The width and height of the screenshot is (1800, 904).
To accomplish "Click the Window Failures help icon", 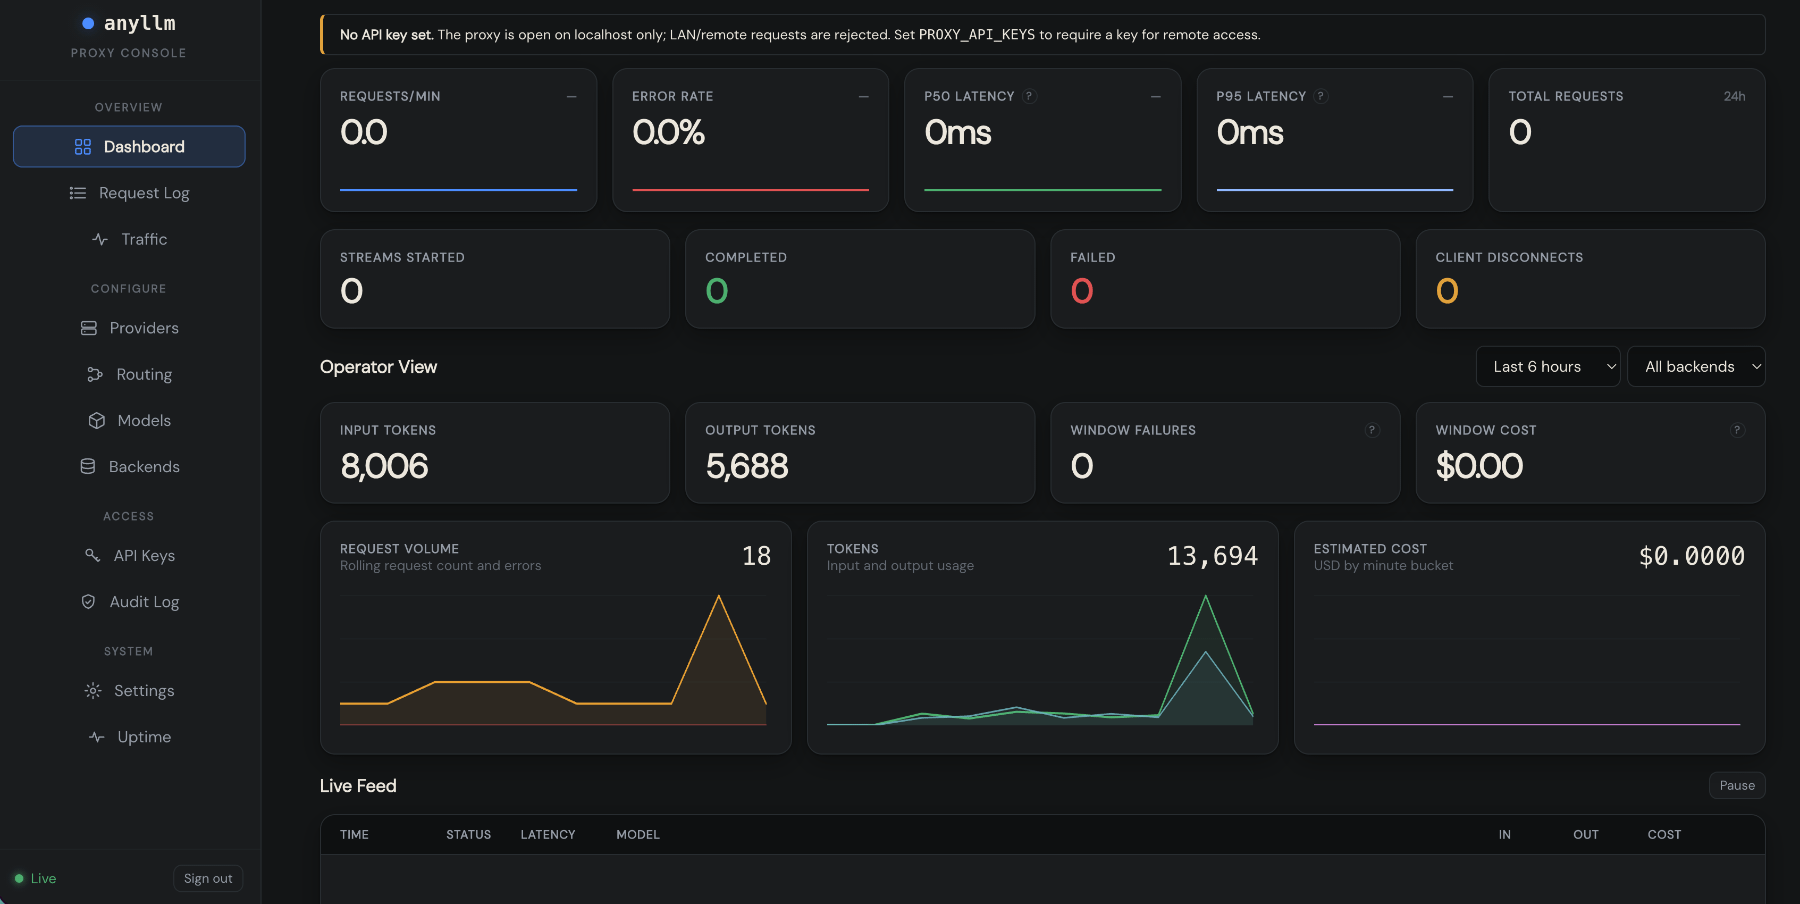I will (x=1372, y=430).
